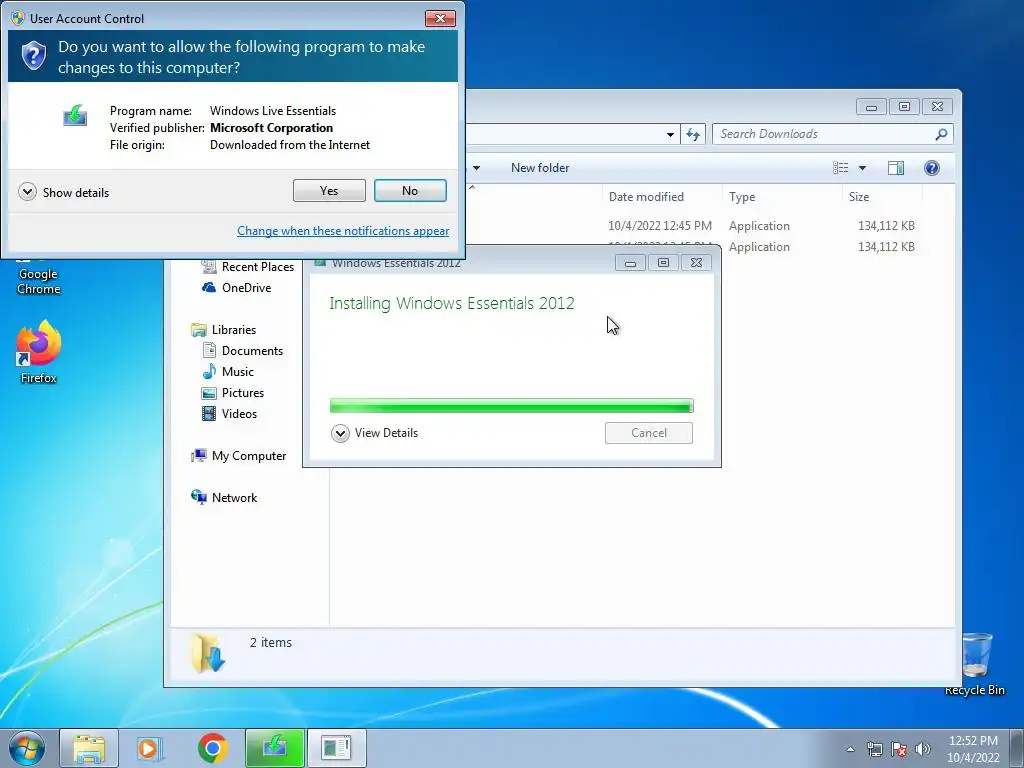The image size is (1024, 768).
Task: Open Videos library
Action: pos(239,413)
